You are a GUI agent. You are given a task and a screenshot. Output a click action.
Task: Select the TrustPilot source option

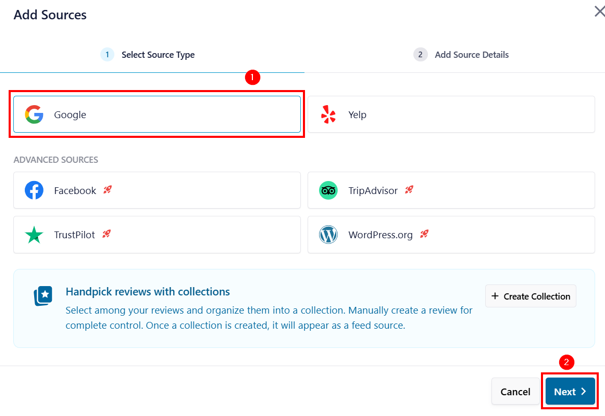pyautogui.click(x=157, y=235)
